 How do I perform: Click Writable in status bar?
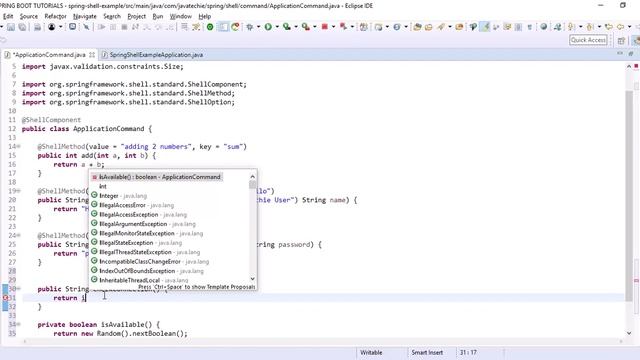(371, 352)
